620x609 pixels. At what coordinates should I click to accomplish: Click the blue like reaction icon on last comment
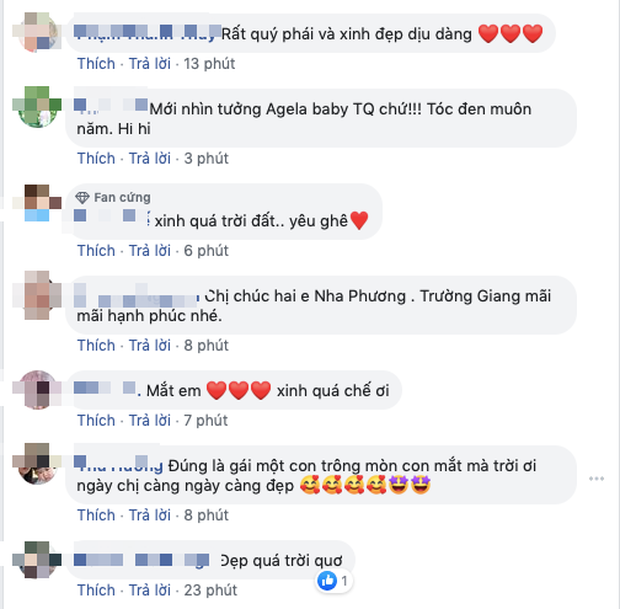click(327, 581)
